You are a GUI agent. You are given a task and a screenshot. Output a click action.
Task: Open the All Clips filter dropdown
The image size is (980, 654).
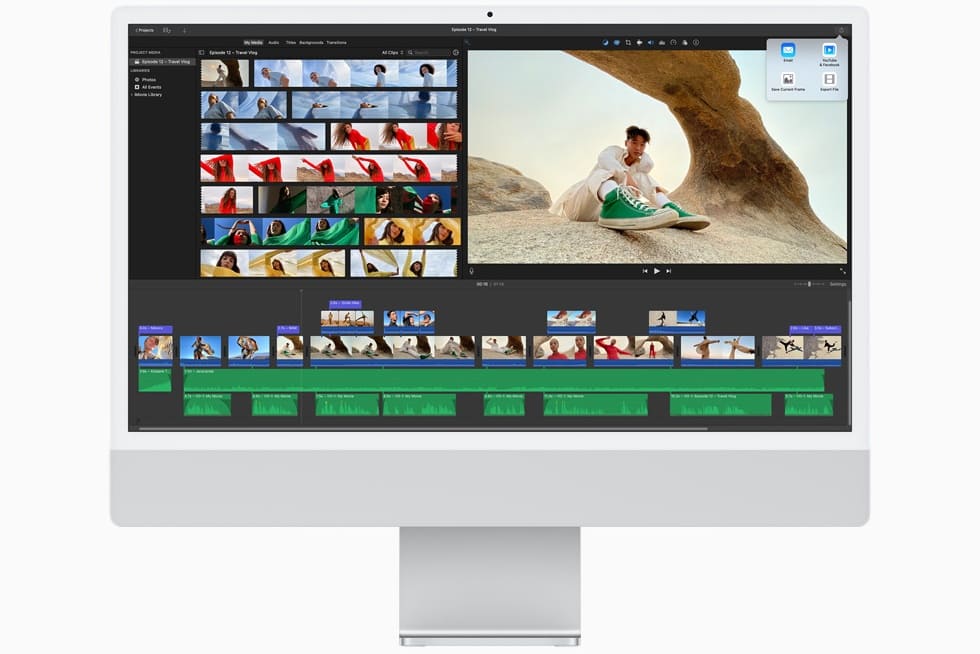392,53
